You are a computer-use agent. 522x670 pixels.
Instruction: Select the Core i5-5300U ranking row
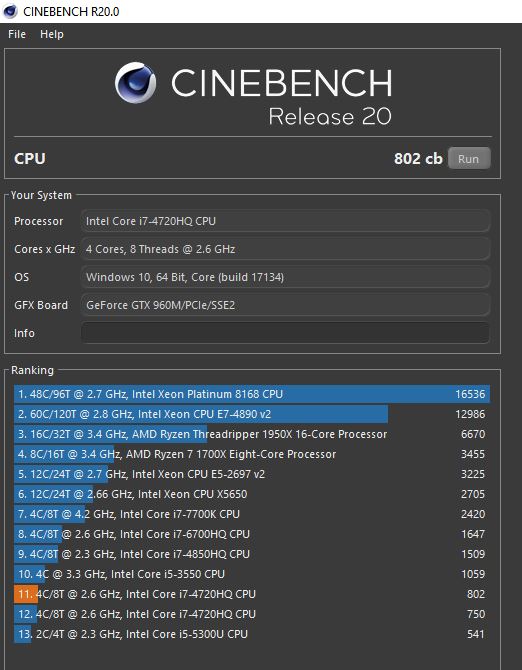252,634
